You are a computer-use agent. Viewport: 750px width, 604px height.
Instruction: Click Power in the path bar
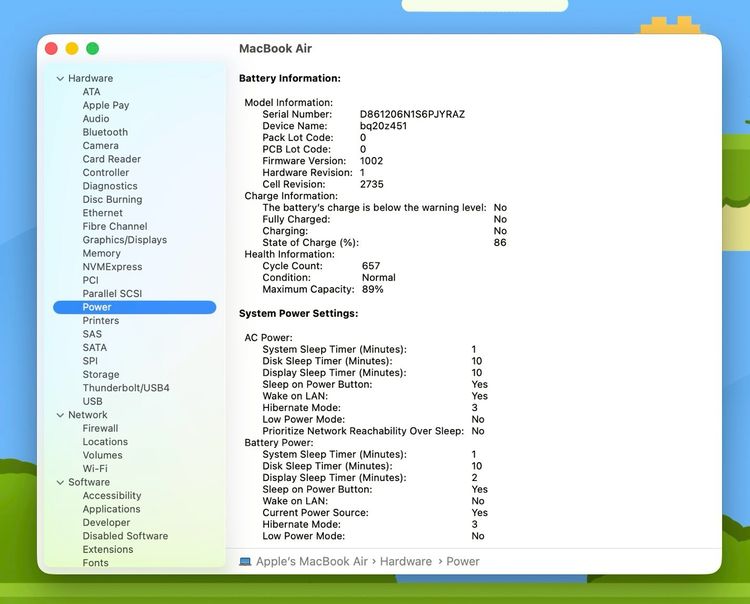[x=463, y=562]
